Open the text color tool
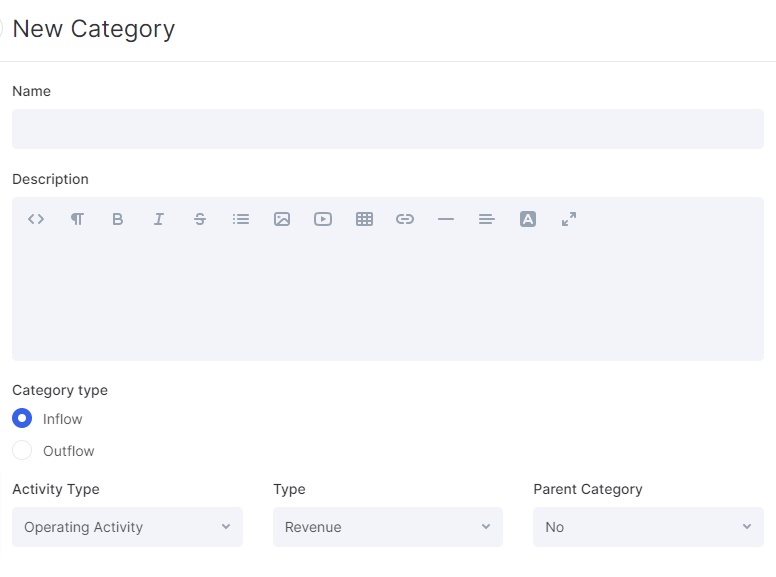776x577 pixels. pyautogui.click(x=528, y=219)
